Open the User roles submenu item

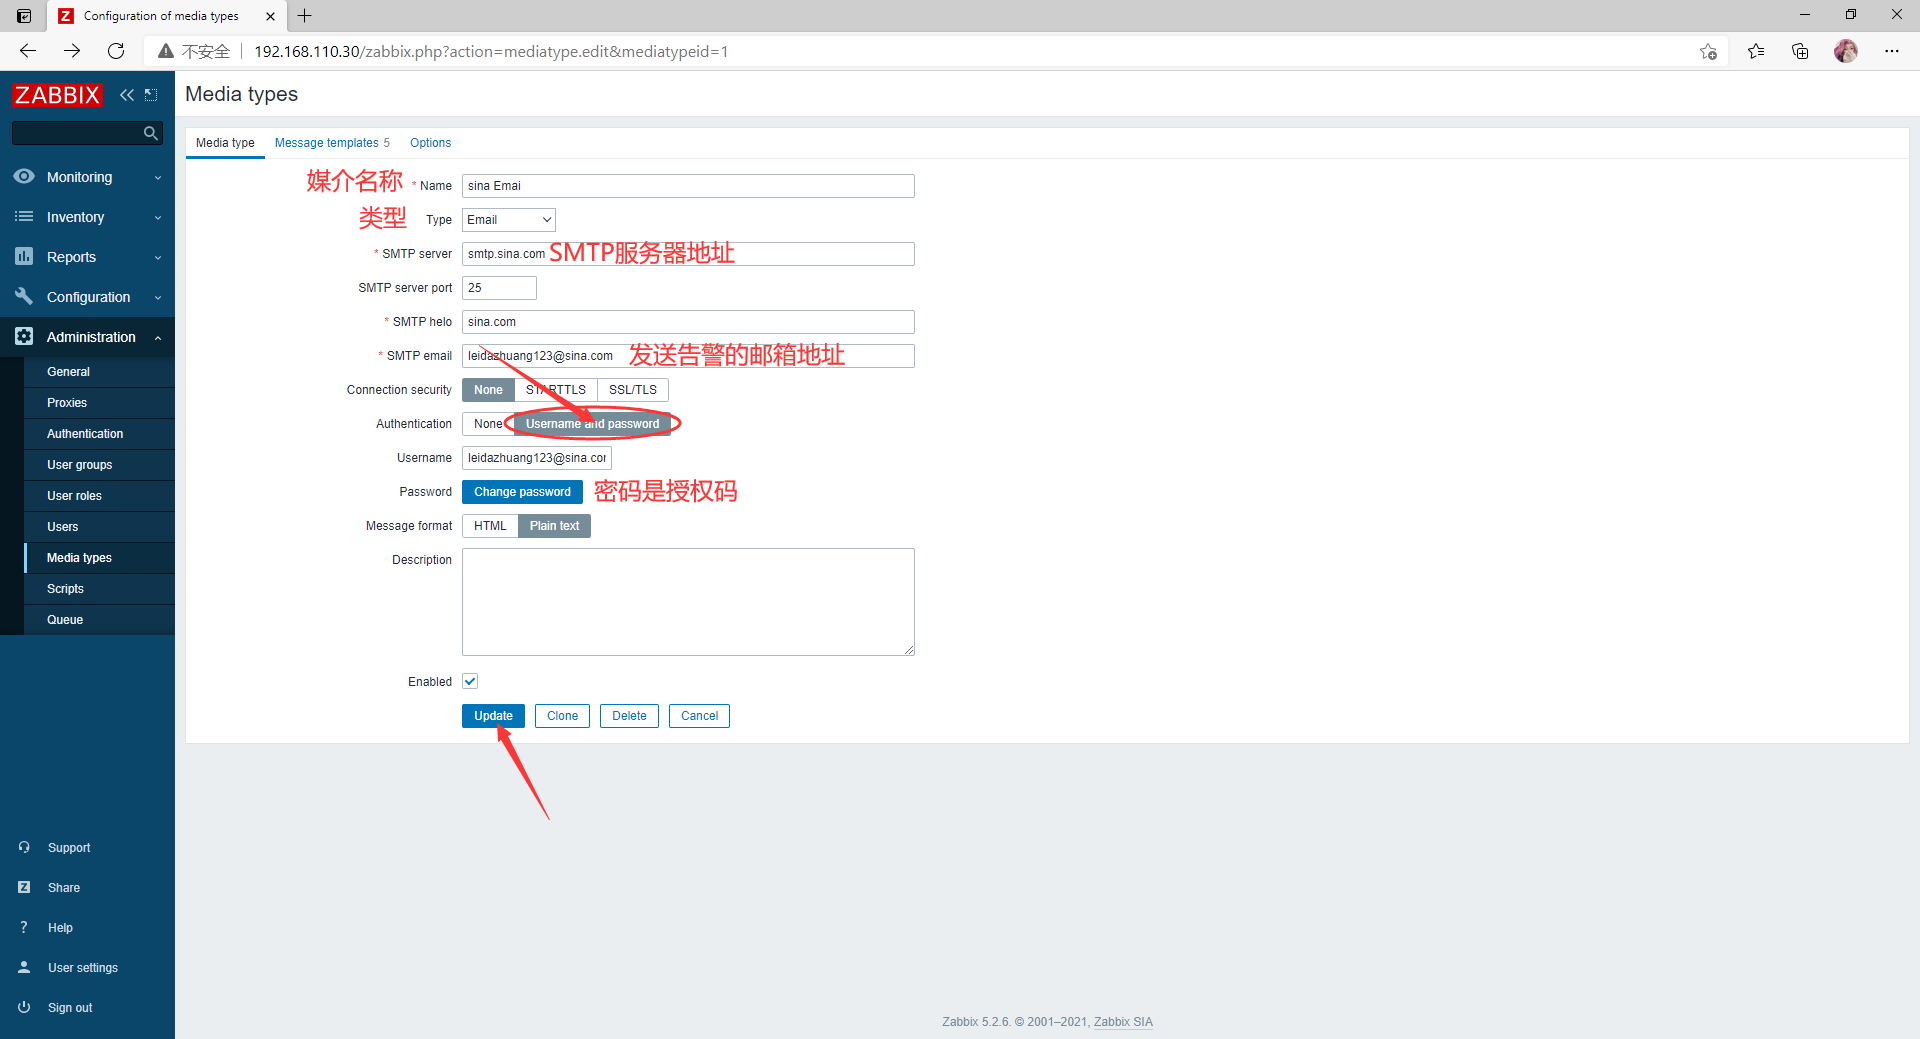[99, 496]
